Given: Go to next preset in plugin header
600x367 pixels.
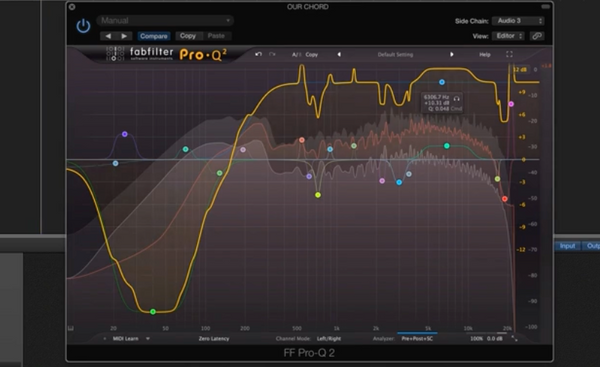Looking at the screenshot, I should point(124,36).
